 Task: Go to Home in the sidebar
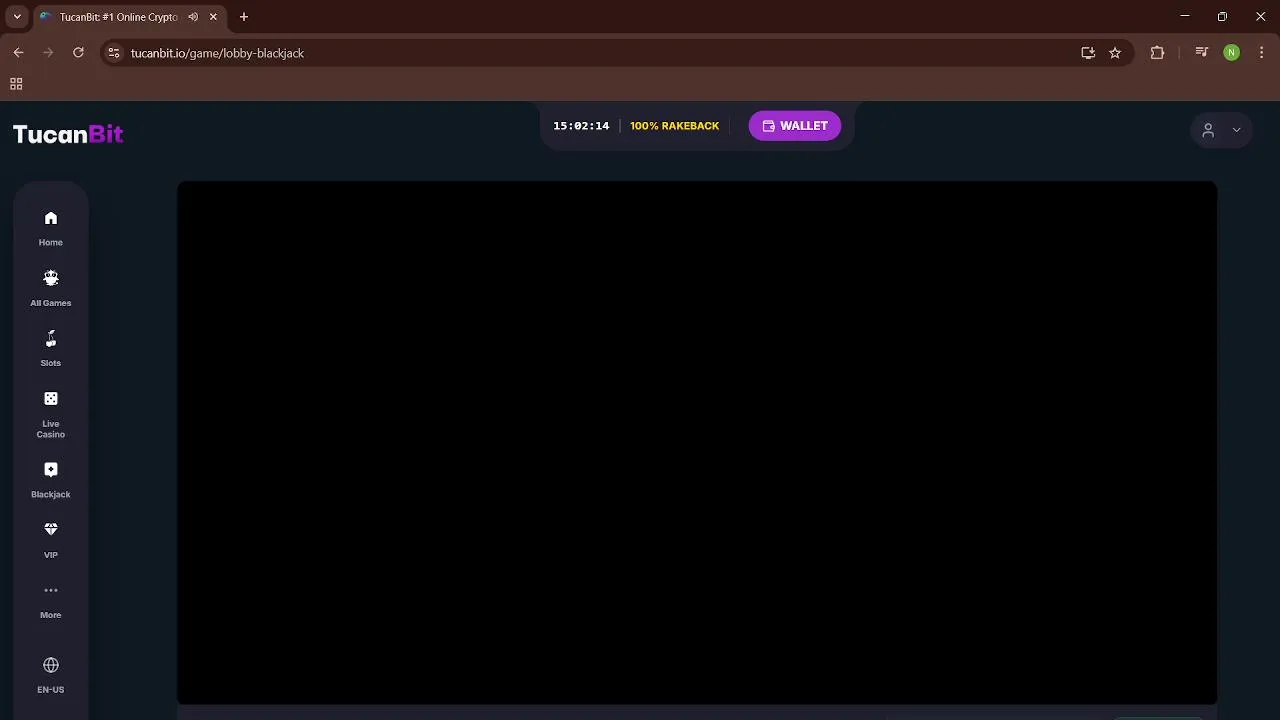point(51,228)
